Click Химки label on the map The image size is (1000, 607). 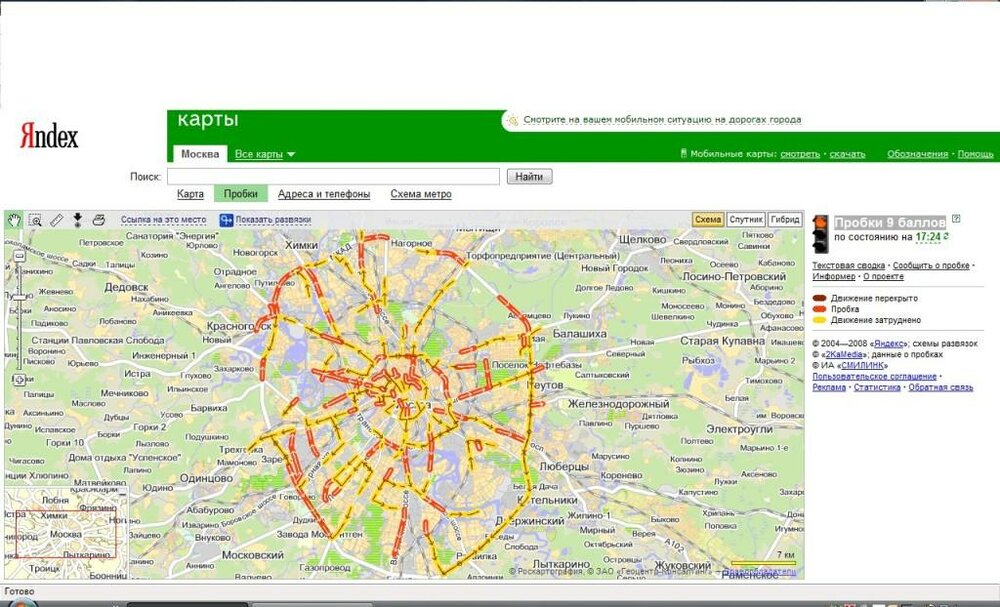(x=301, y=245)
